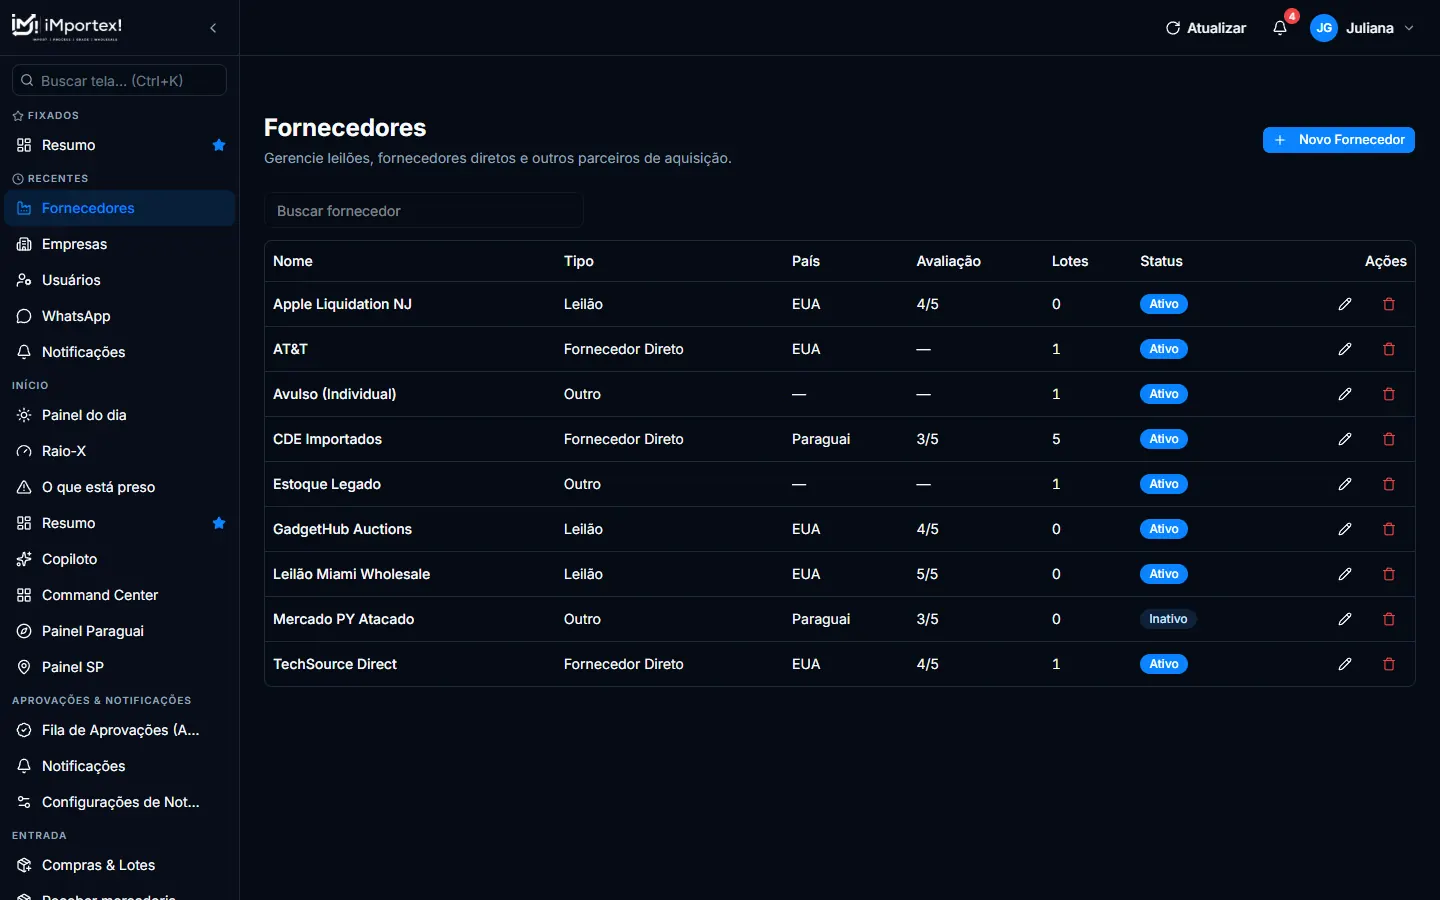Image resolution: width=1440 pixels, height=900 pixels.
Task: Go to Compras & Lotes
Action: point(120,865)
